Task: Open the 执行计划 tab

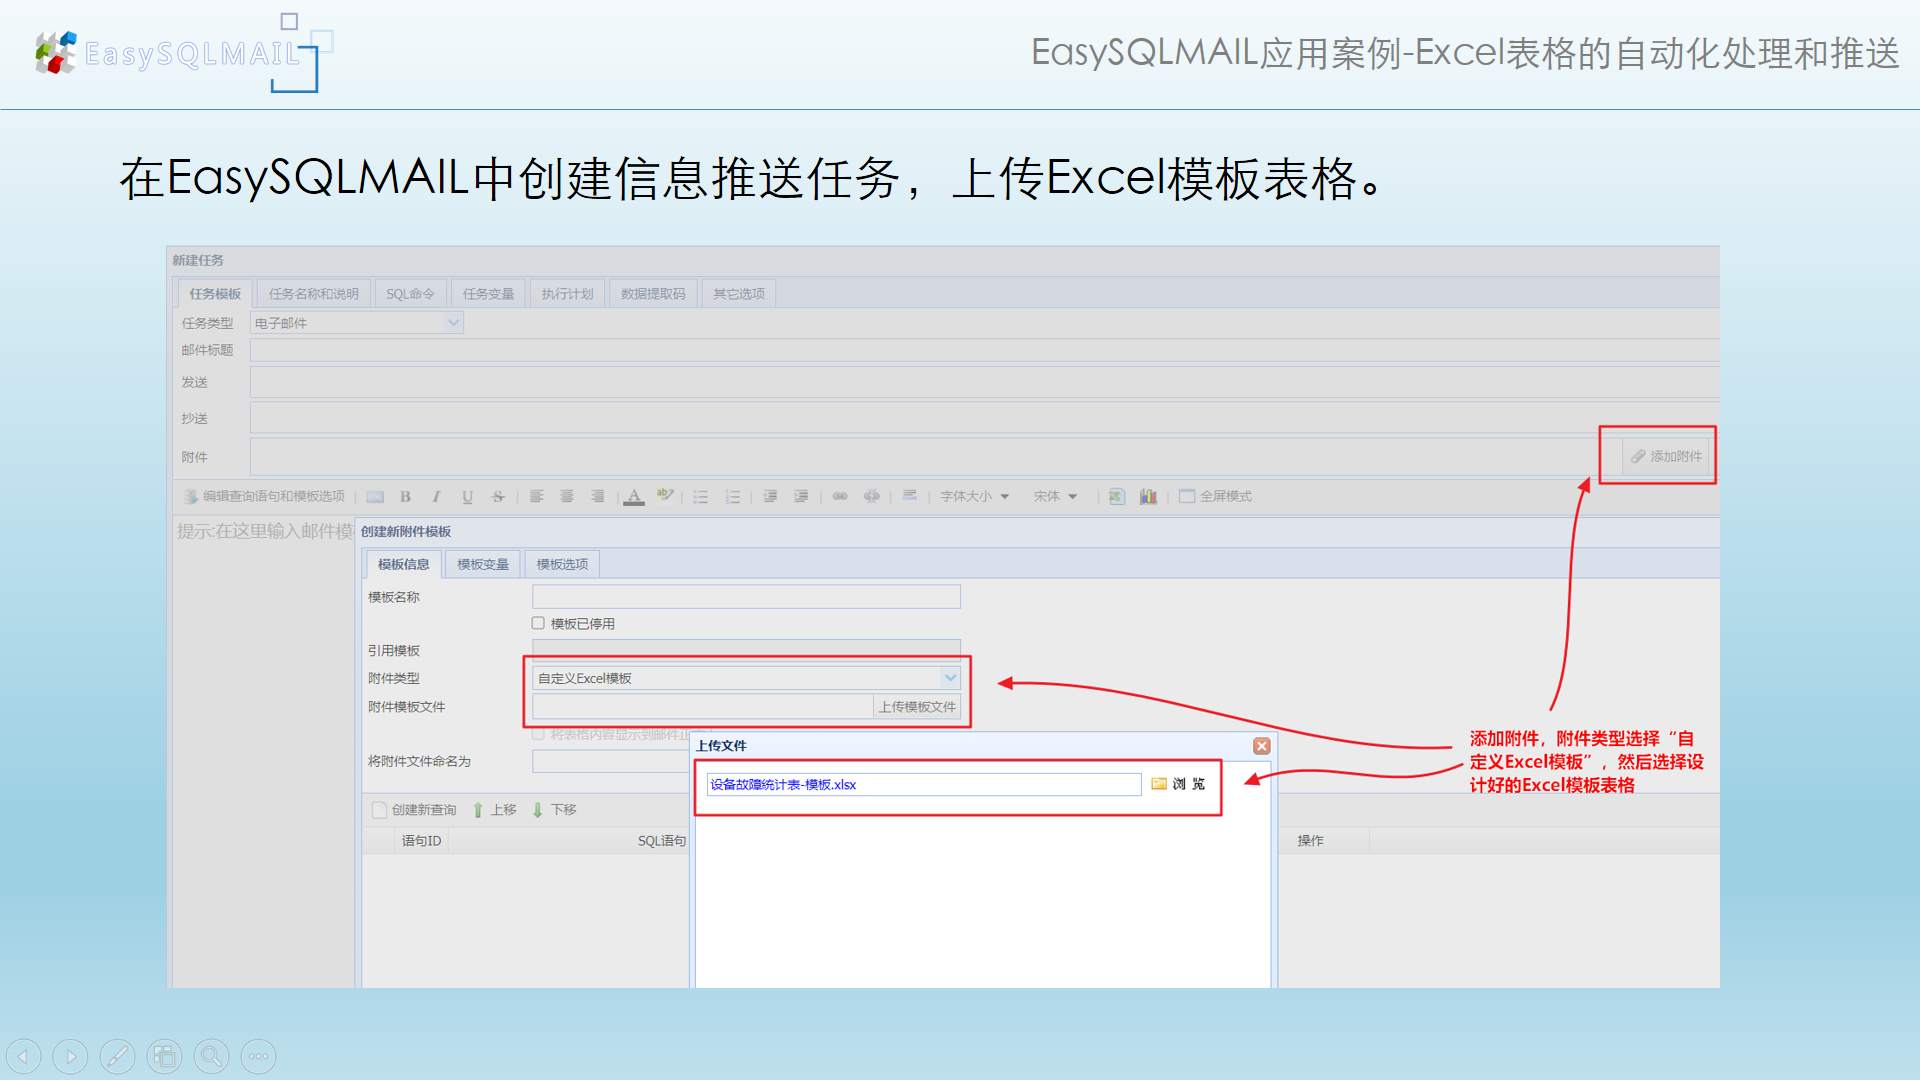Action: coord(567,294)
